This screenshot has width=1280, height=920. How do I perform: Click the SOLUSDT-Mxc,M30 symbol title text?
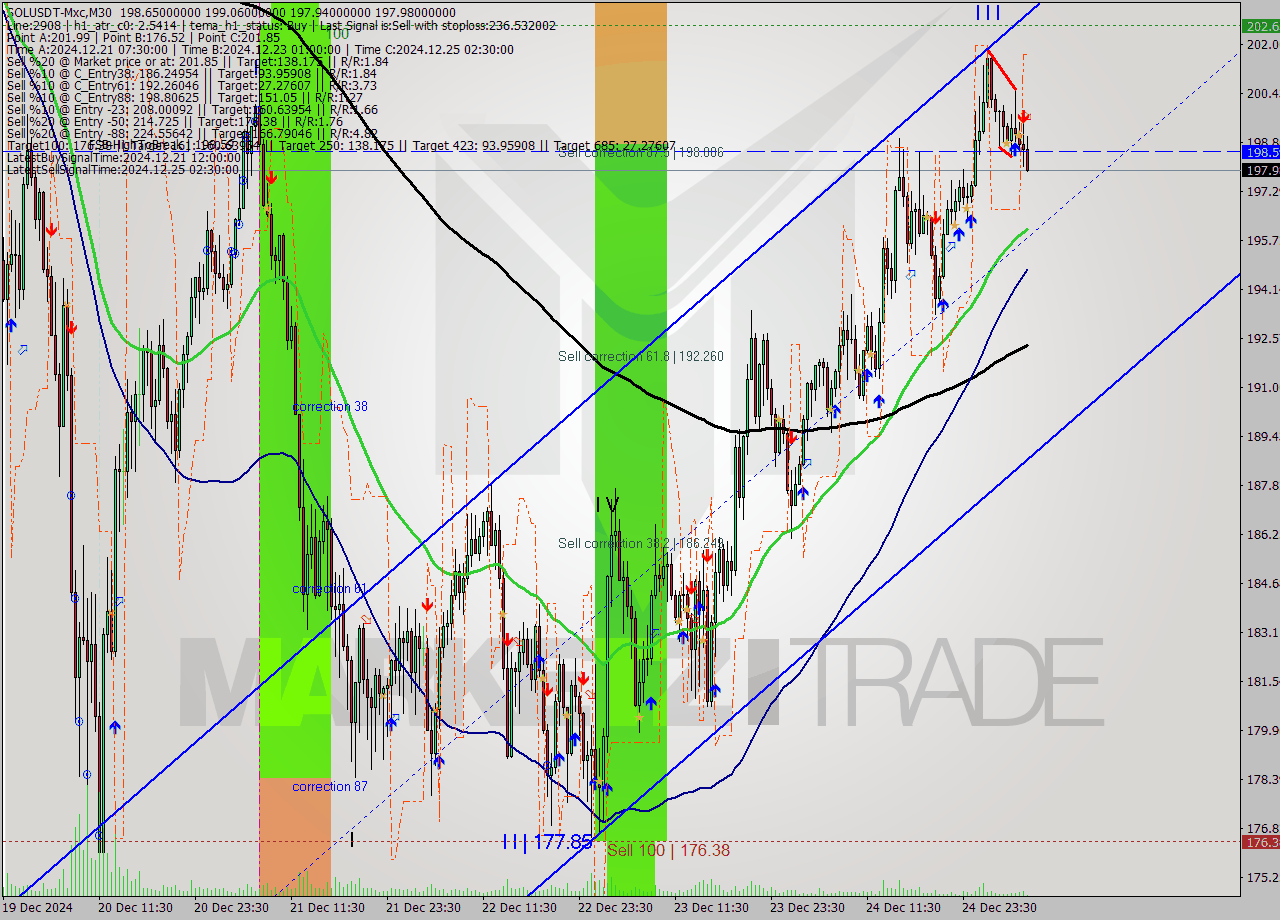pyautogui.click(x=58, y=13)
